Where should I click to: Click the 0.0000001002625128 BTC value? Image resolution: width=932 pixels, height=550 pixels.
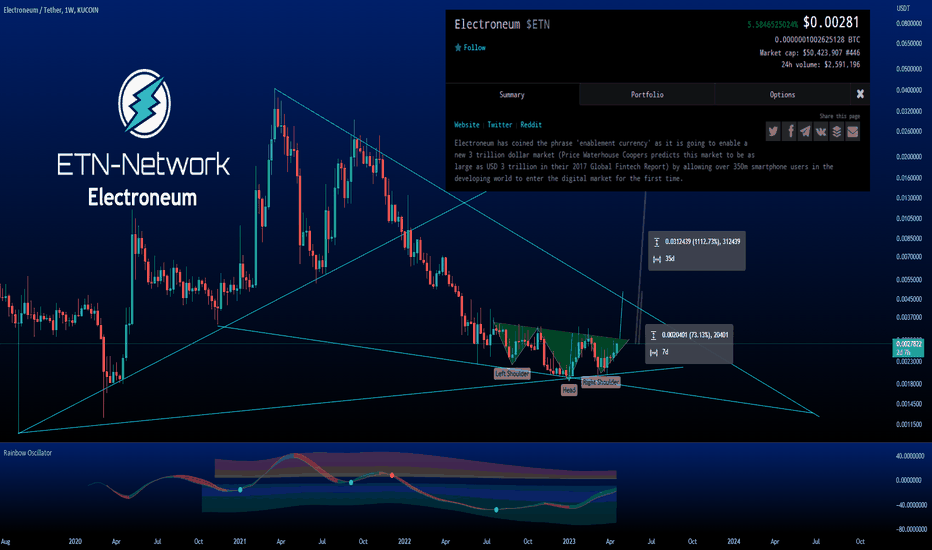pyautogui.click(x=817, y=40)
